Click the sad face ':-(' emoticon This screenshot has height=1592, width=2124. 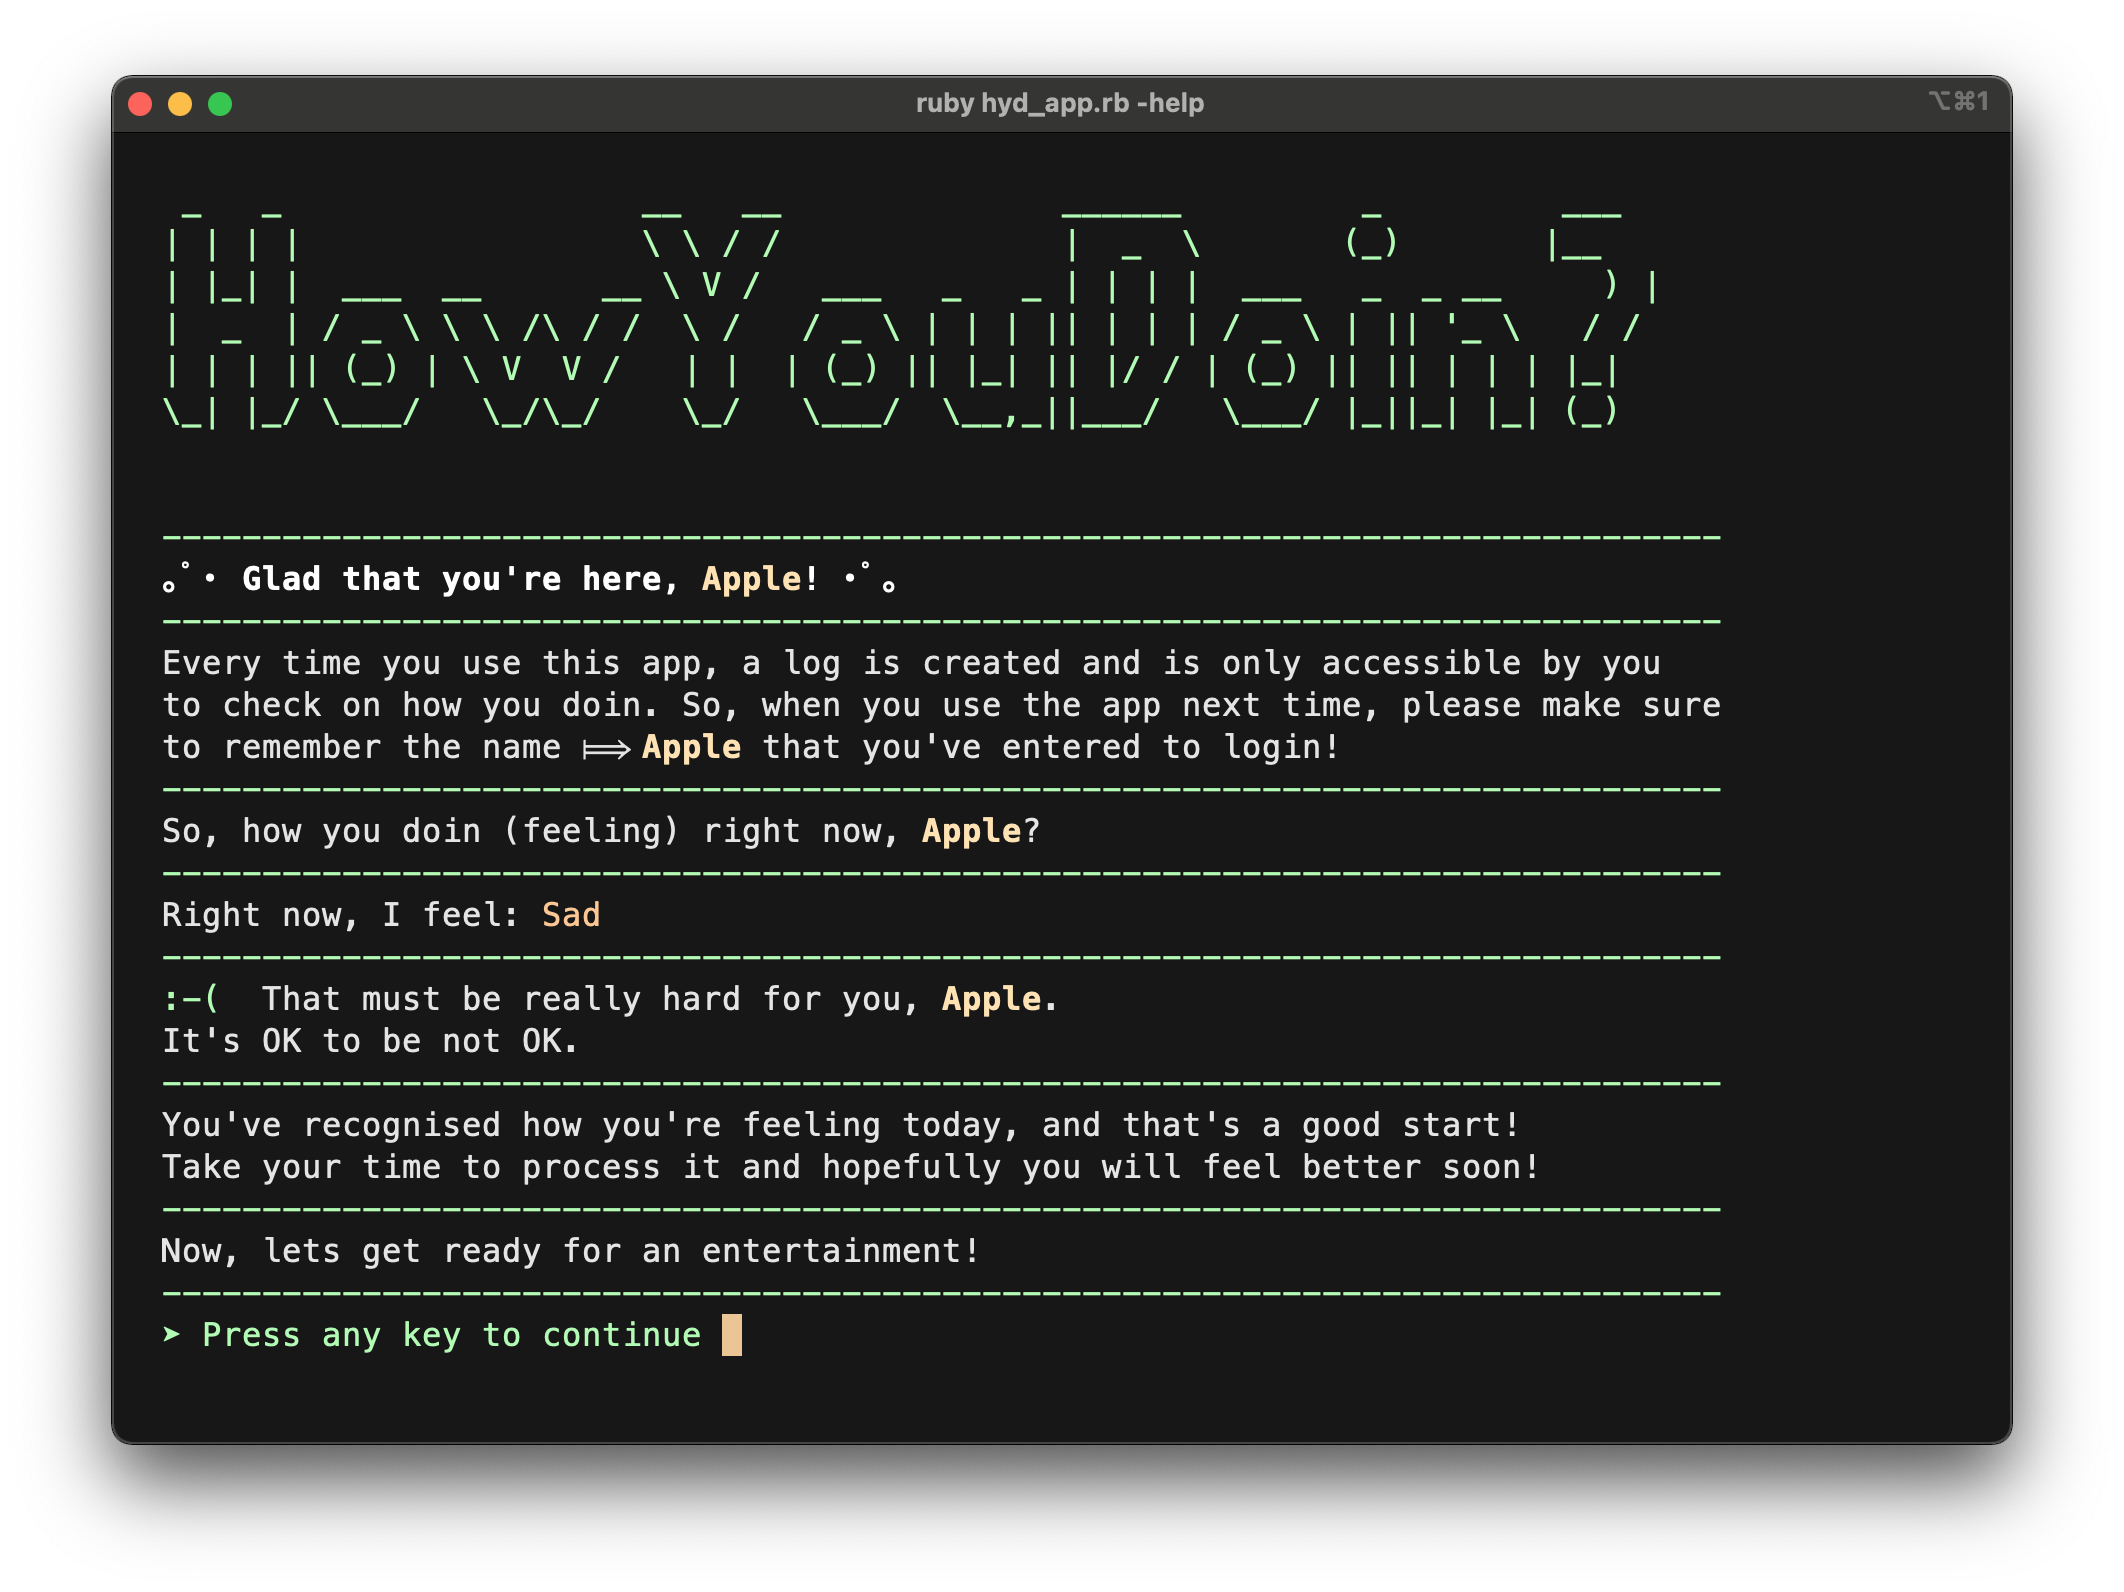[191, 999]
